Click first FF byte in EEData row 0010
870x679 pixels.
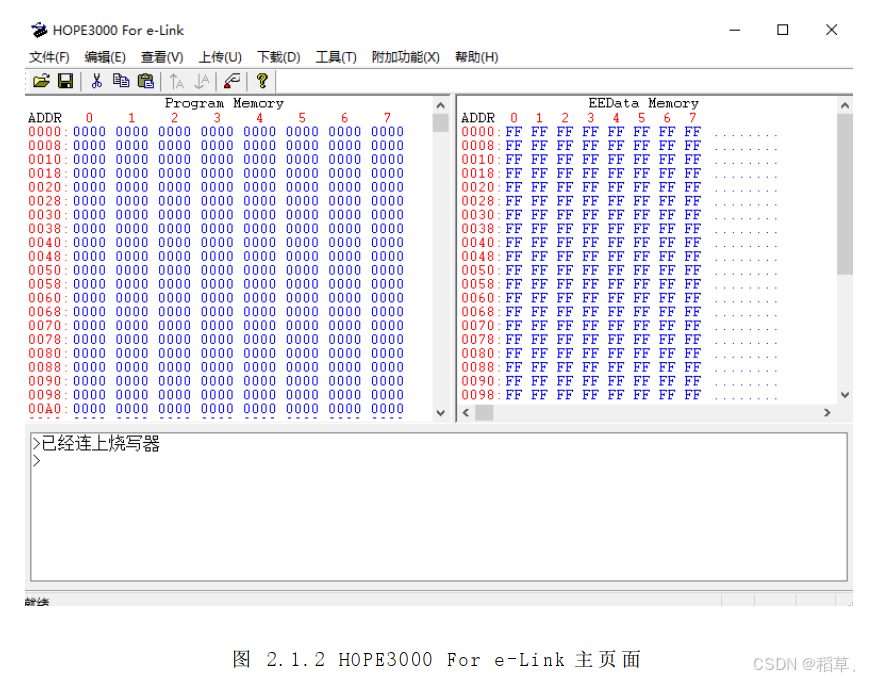514,159
